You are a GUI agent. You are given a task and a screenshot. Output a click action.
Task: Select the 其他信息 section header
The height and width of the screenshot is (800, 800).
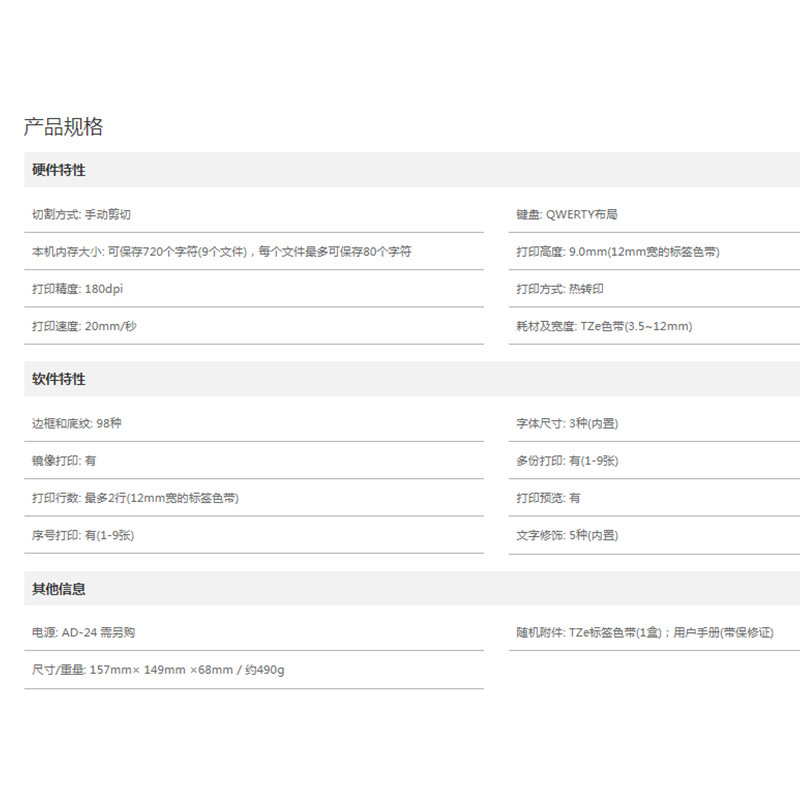412,589
